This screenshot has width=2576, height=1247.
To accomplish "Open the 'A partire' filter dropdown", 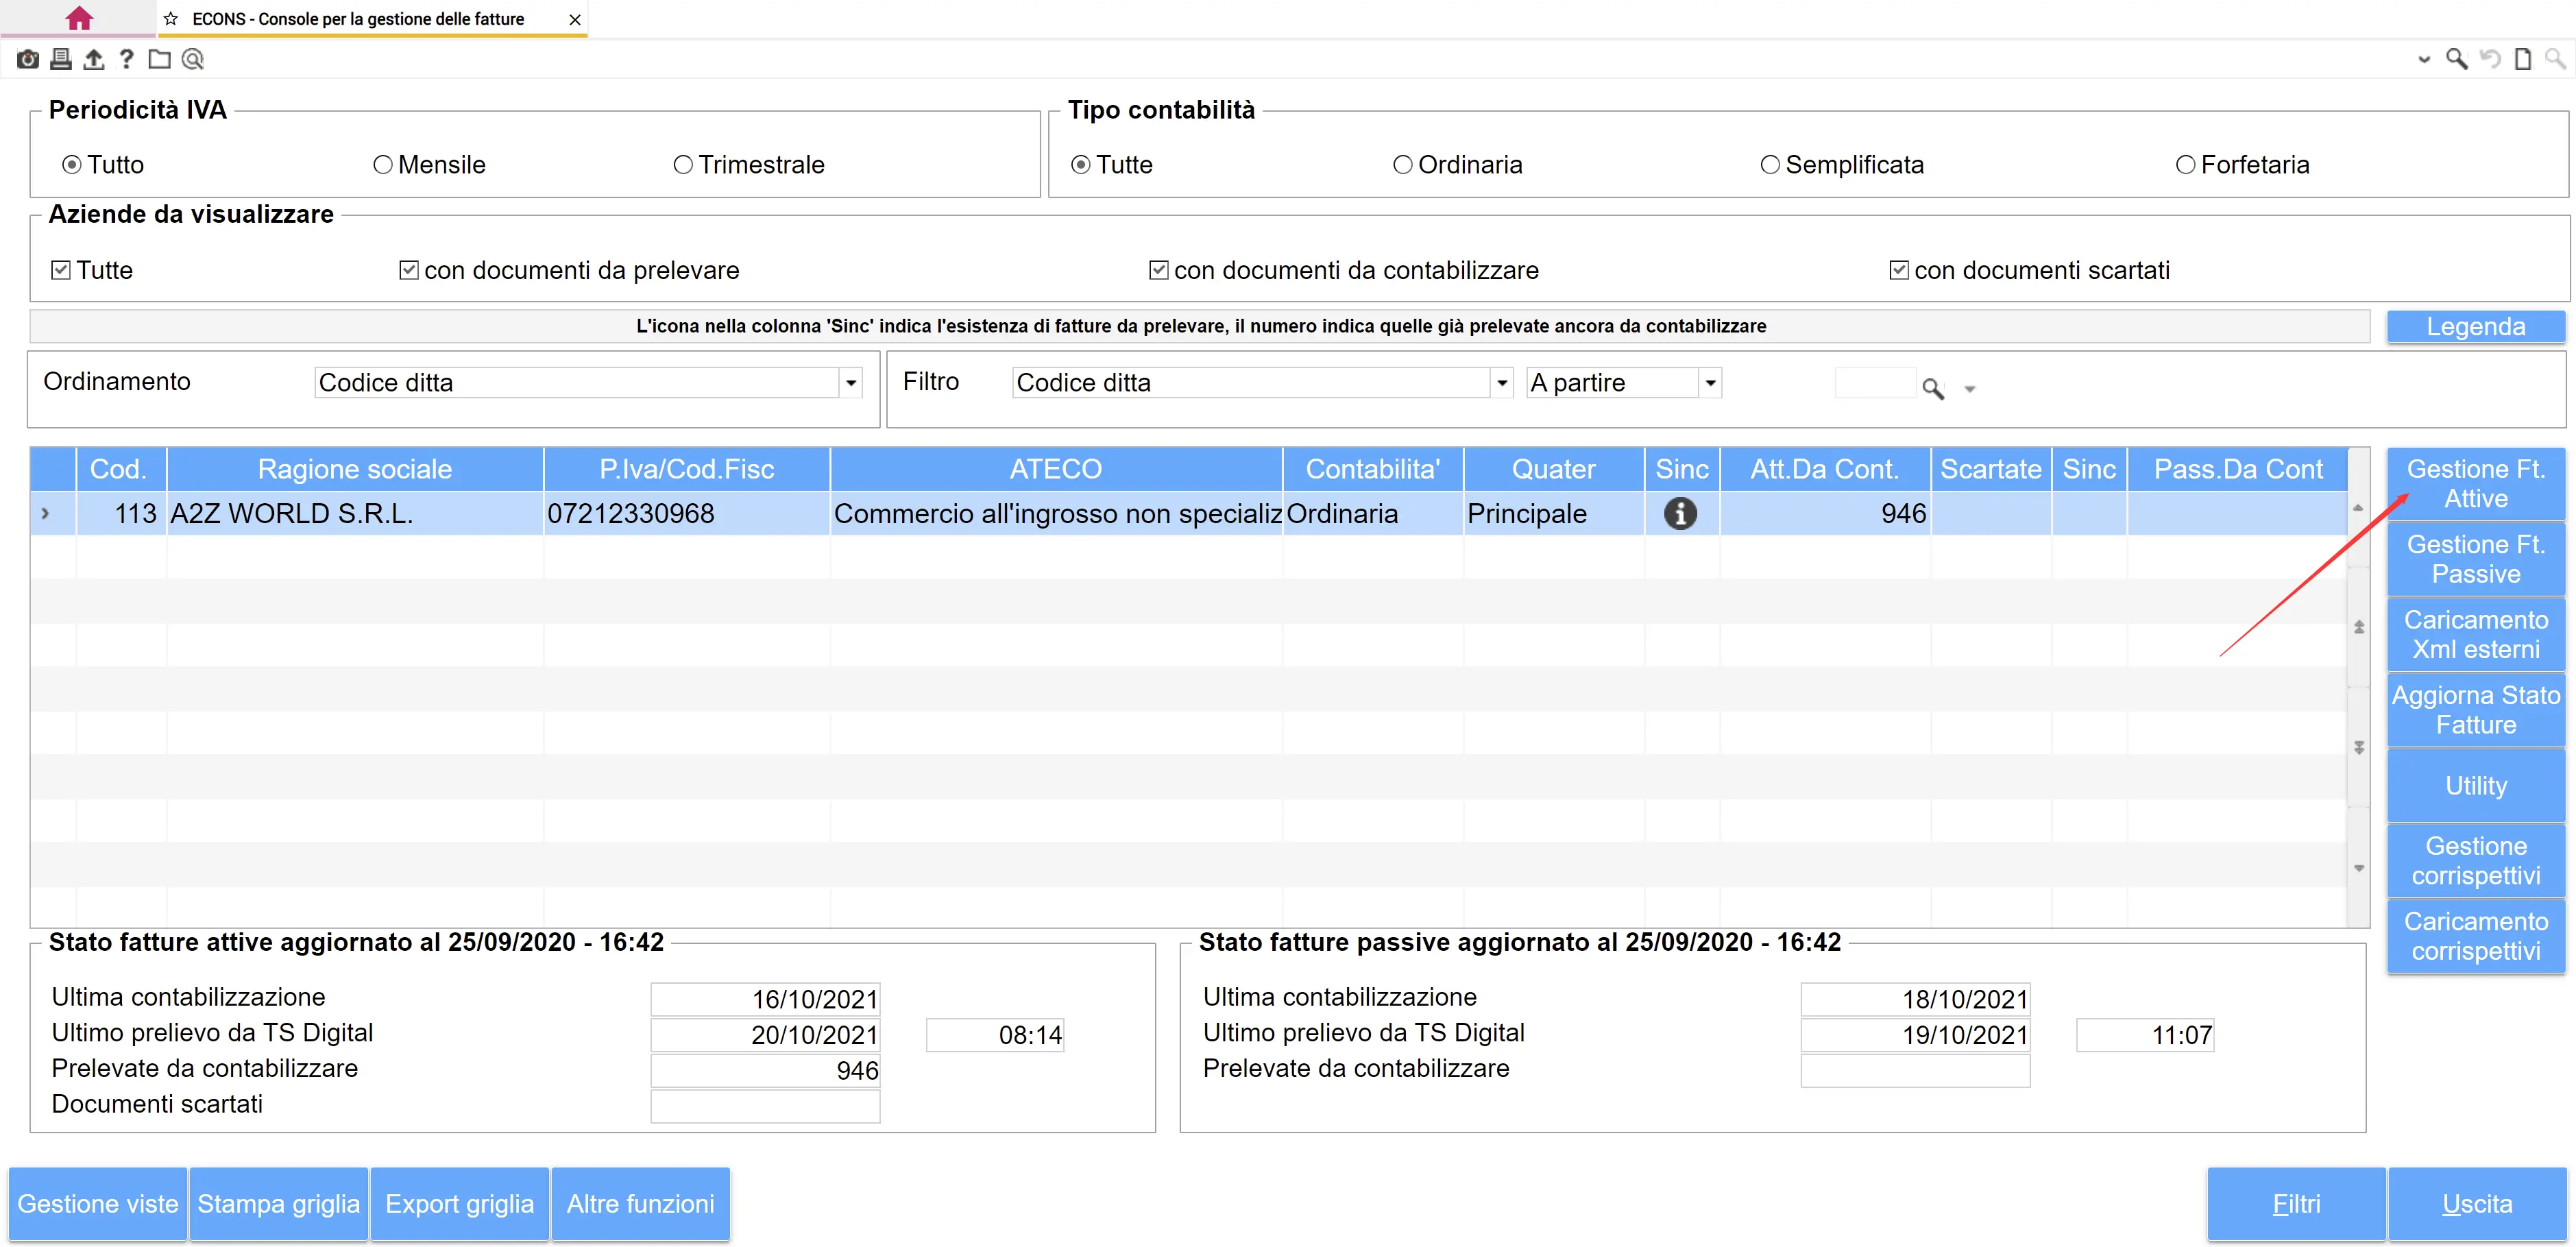I will pos(1710,383).
